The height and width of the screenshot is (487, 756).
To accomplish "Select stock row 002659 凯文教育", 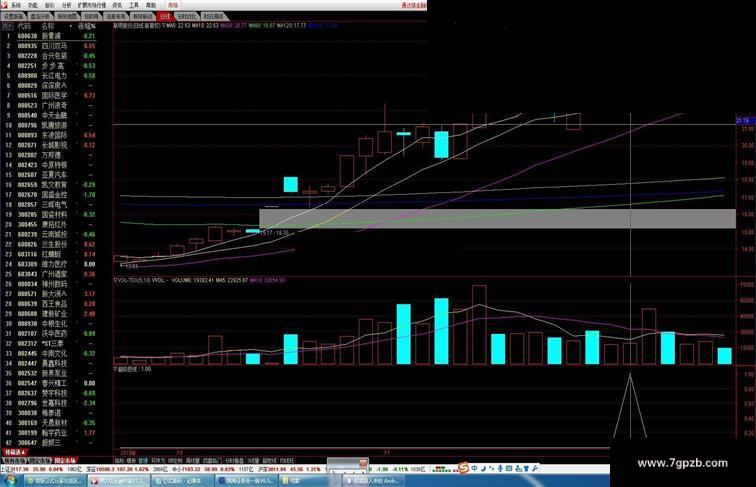I will coord(51,185).
